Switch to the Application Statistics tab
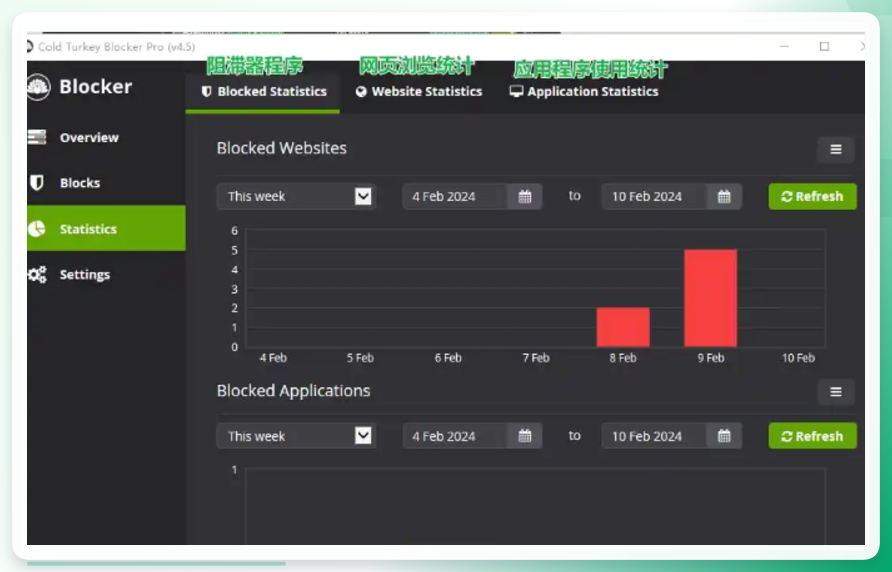Image resolution: width=892 pixels, height=572 pixels. click(x=584, y=92)
